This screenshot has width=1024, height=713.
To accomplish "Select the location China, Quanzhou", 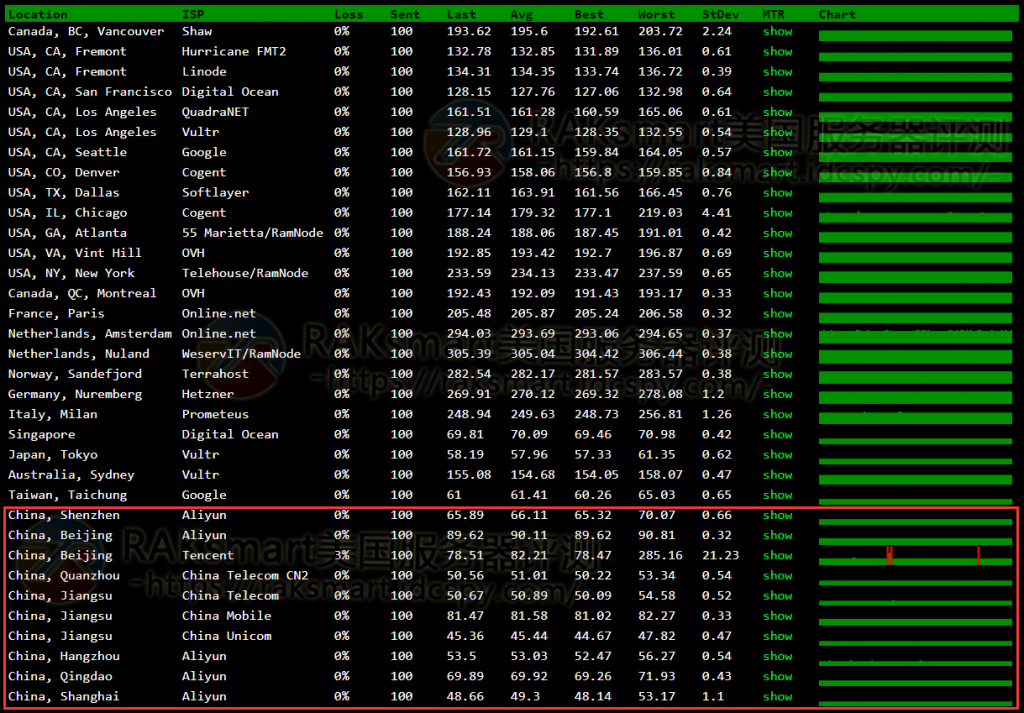I will [64, 575].
